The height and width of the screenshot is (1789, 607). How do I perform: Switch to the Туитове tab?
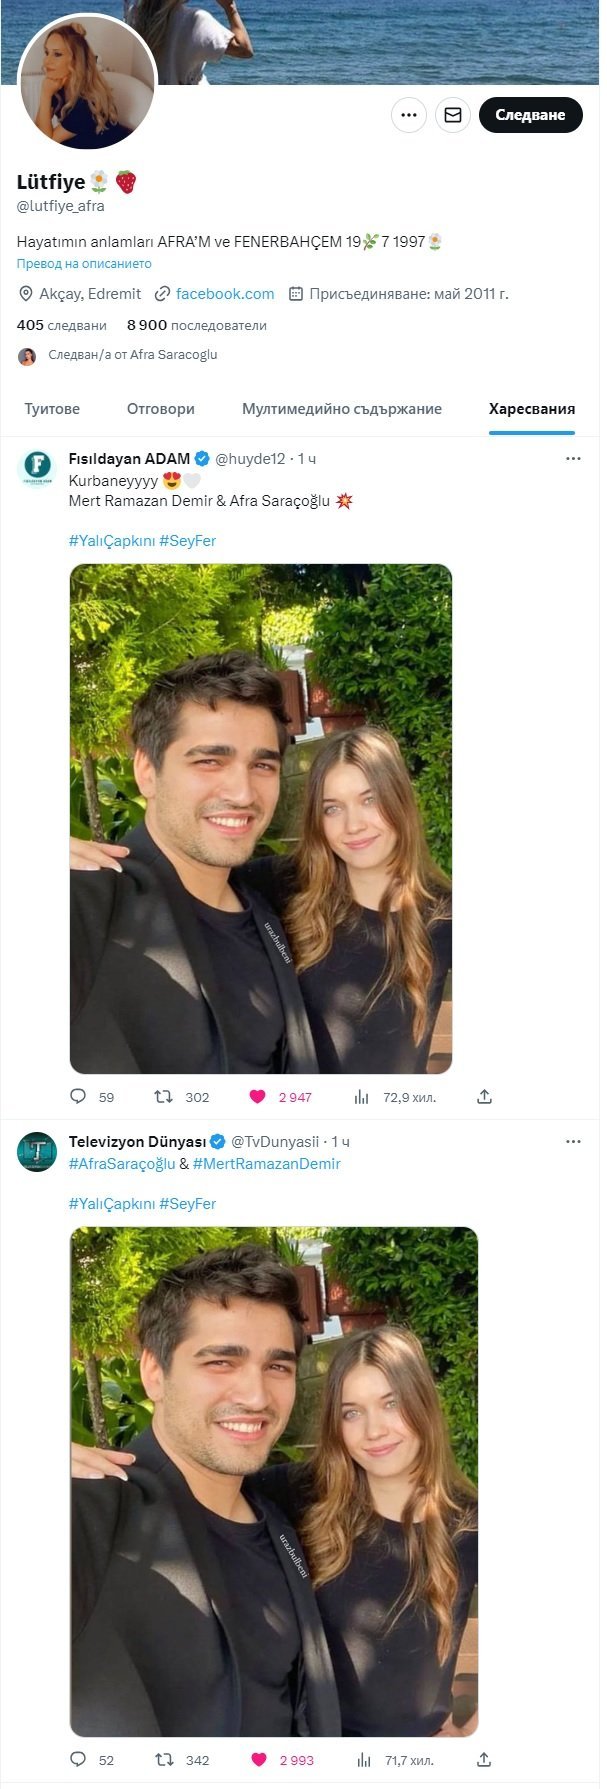(52, 409)
